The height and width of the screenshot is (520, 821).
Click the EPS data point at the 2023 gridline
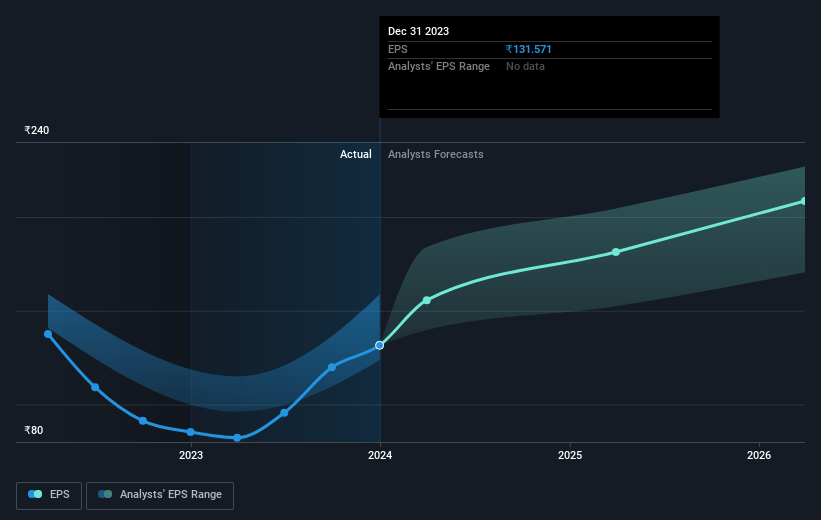[x=191, y=432]
